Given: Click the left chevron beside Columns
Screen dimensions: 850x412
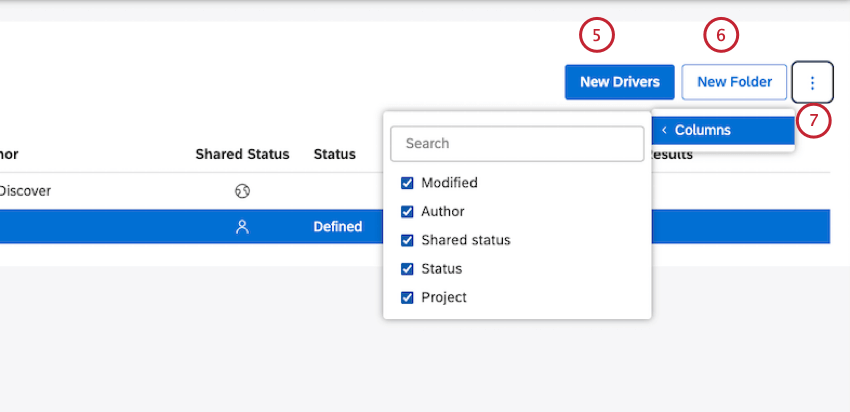Looking at the screenshot, I should click(664, 130).
